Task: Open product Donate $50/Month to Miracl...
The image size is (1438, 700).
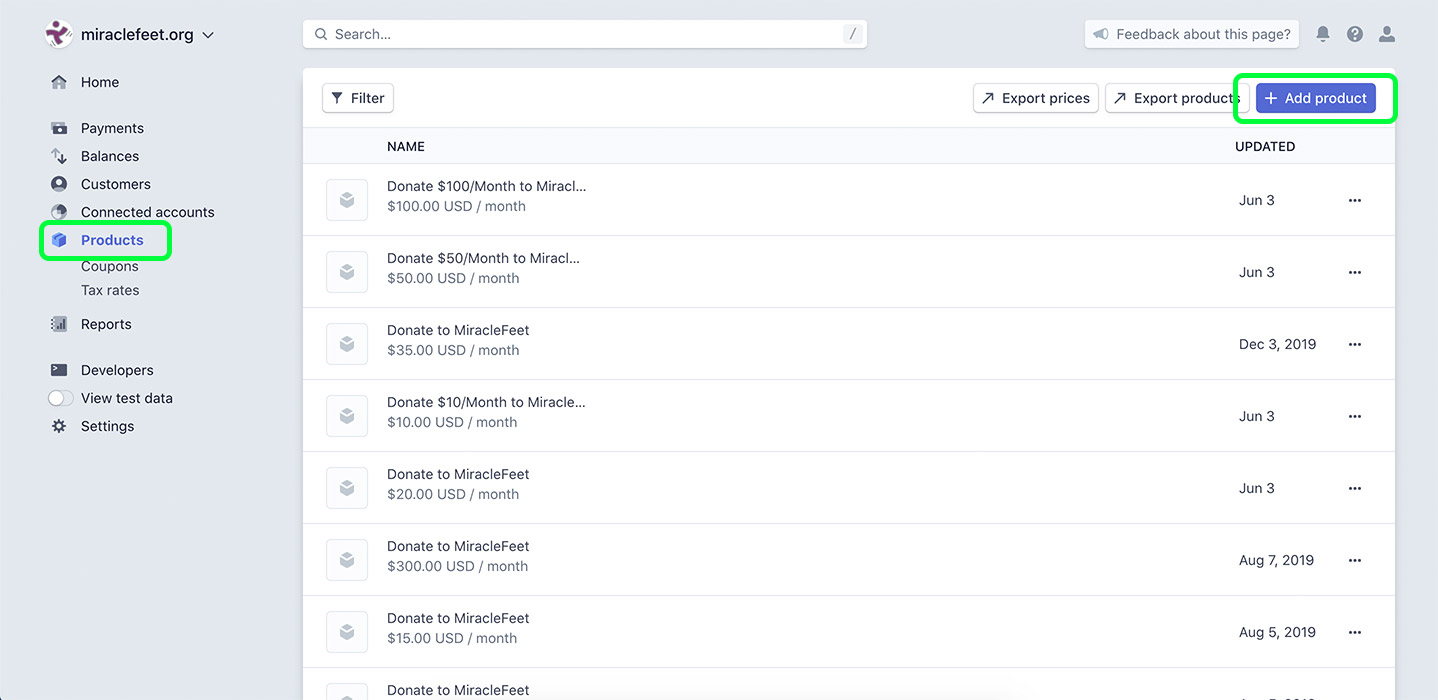Action: pyautogui.click(x=483, y=258)
